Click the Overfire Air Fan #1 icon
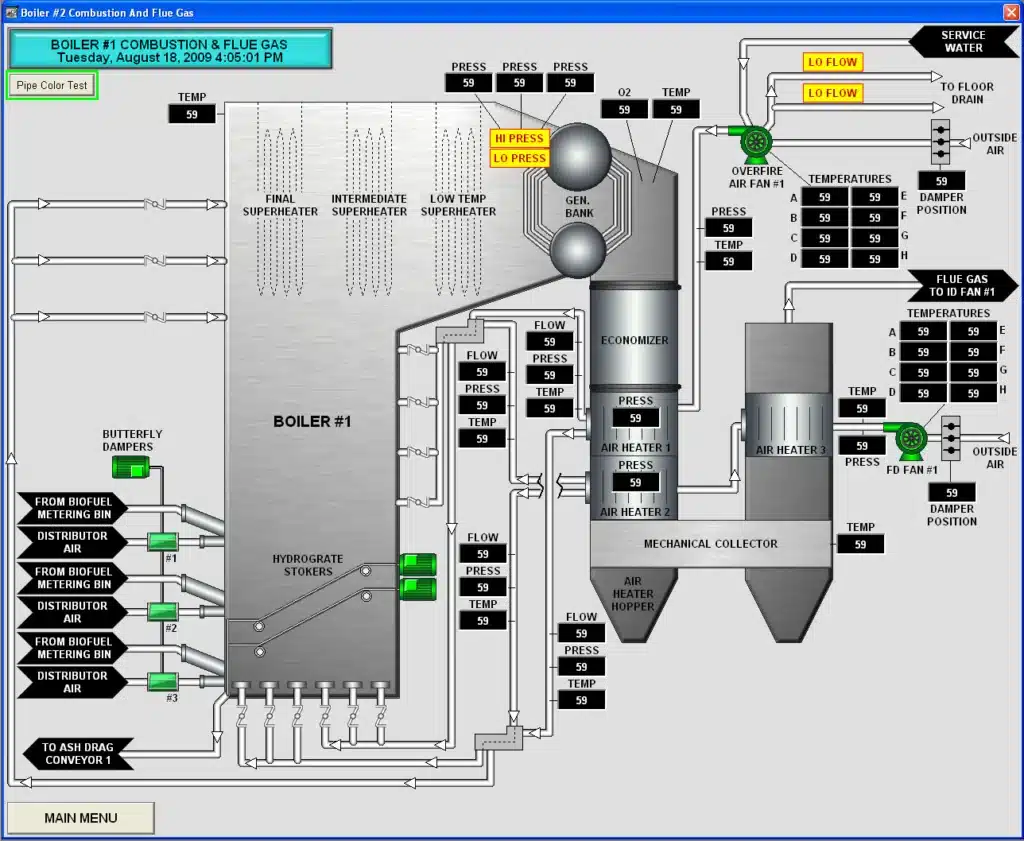 pos(755,142)
